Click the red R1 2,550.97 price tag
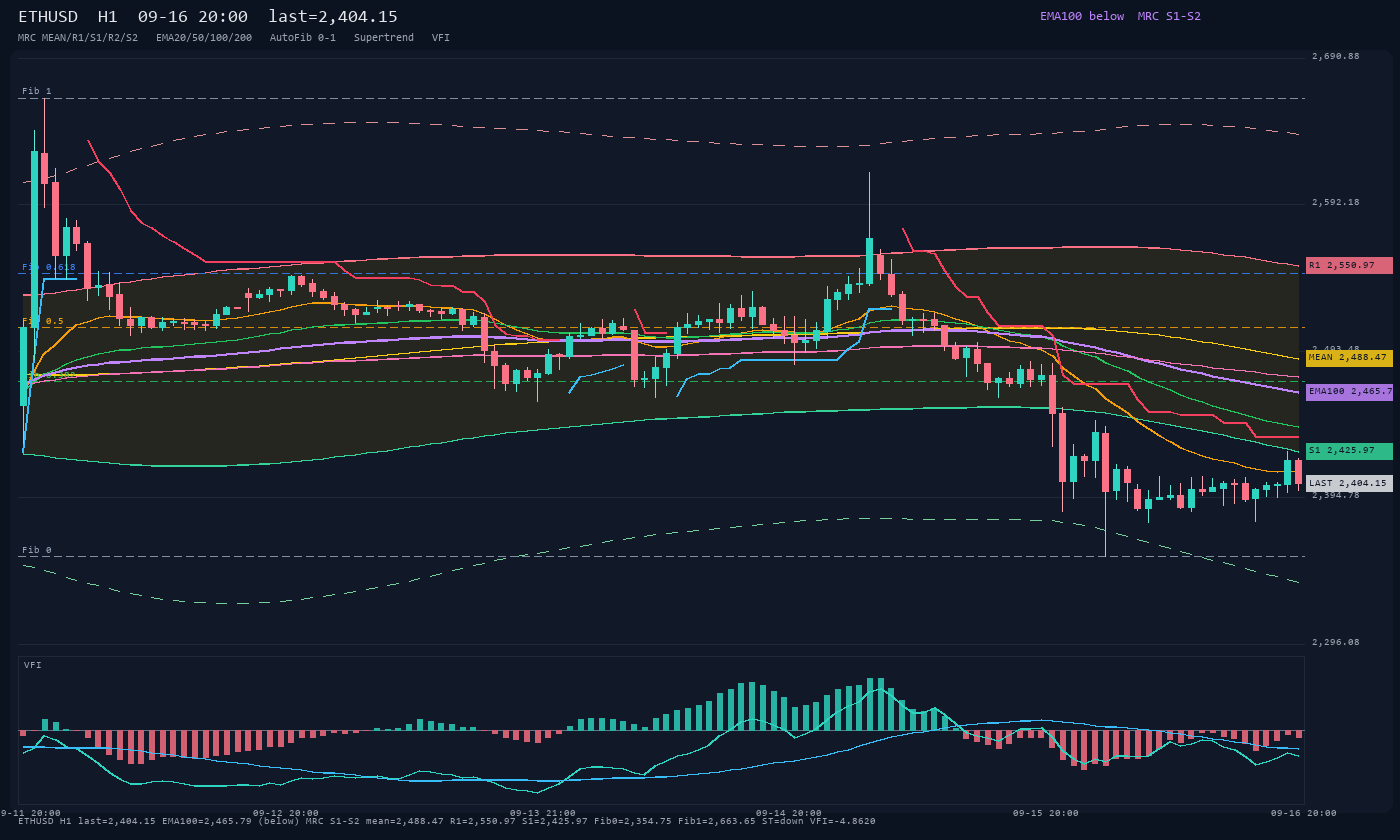 coord(1349,265)
